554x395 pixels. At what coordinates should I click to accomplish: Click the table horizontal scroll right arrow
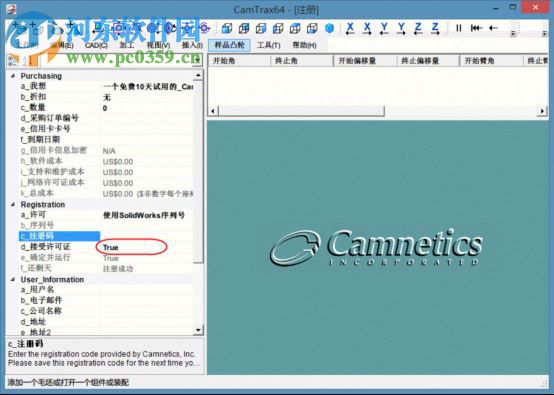[x=542, y=111]
